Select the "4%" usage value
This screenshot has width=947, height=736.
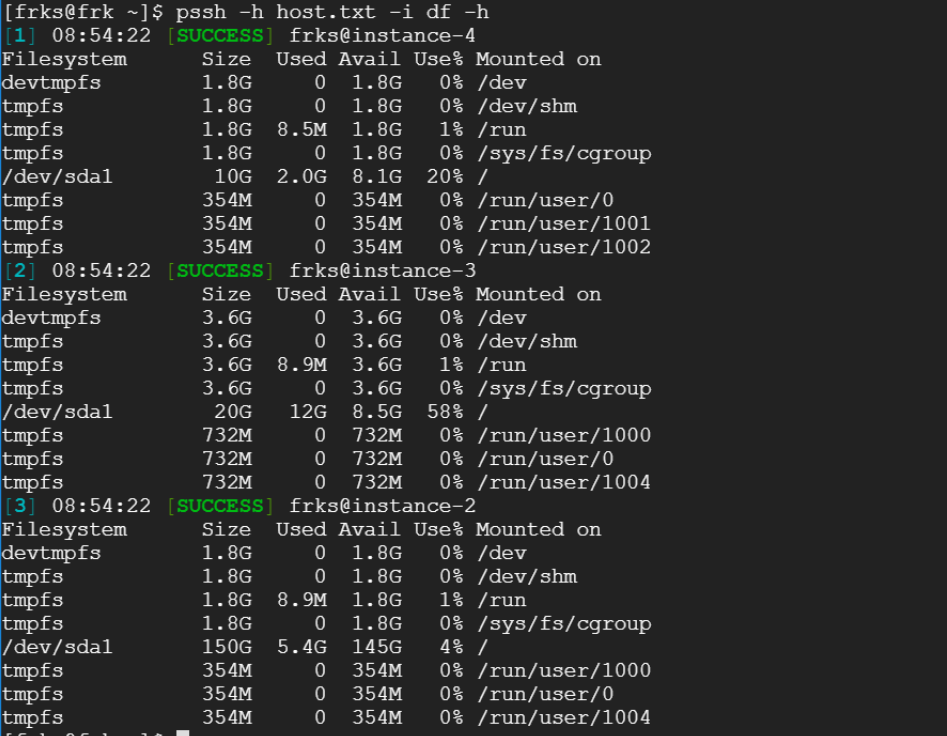click(451, 647)
